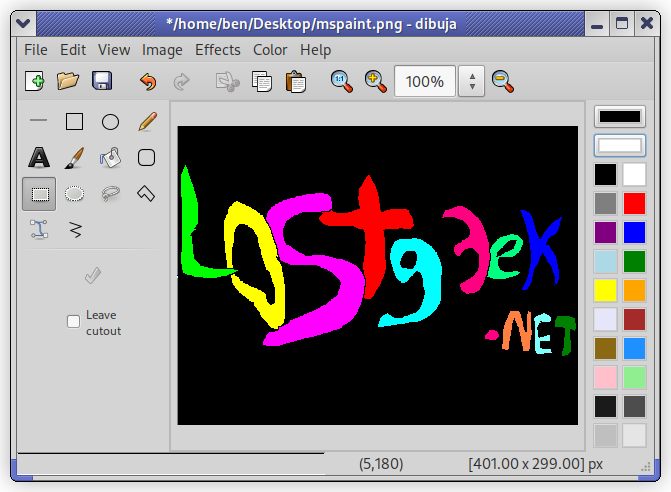Enable the Leave cutout checkbox
The height and width of the screenshot is (492, 671).
pyautogui.click(x=73, y=321)
